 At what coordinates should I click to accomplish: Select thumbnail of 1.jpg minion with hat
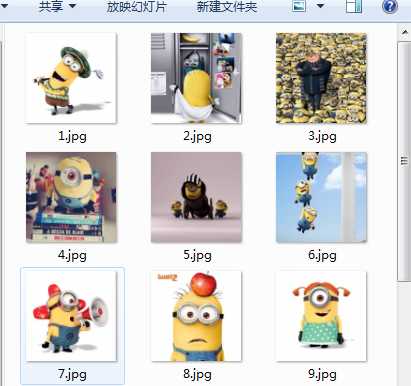(71, 78)
